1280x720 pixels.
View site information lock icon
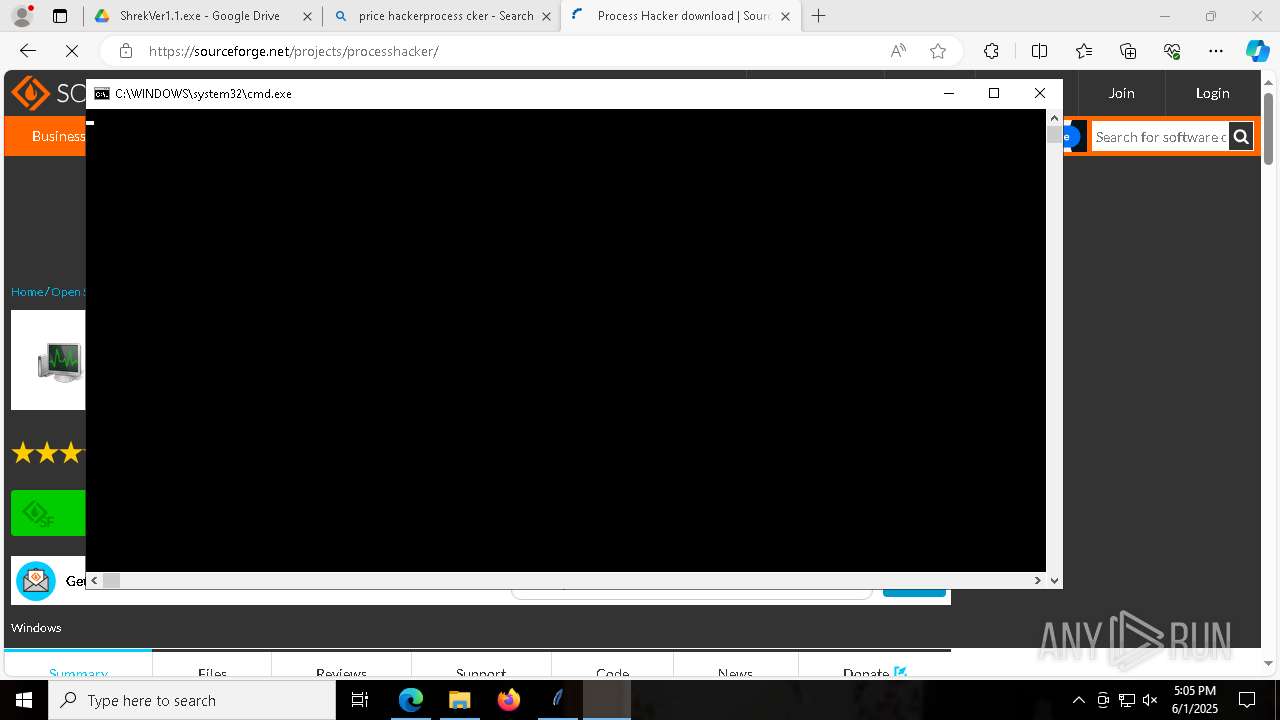coord(125,51)
